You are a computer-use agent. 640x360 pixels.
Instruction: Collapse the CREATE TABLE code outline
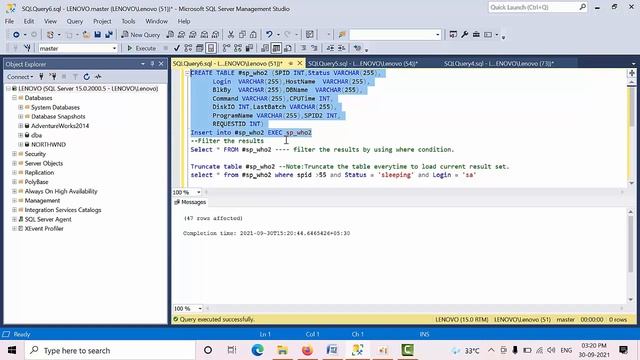187,73
